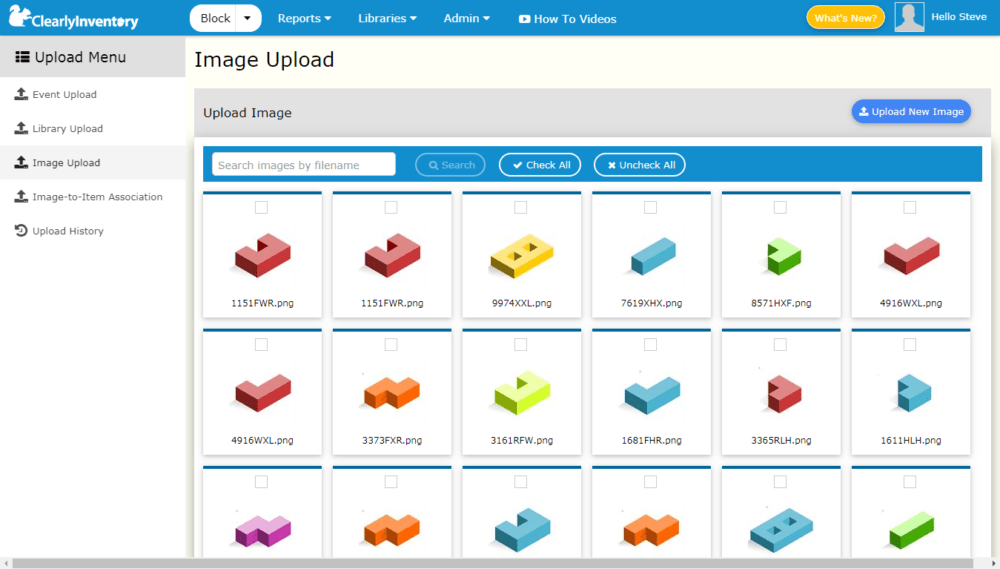The width and height of the screenshot is (1000, 569).
Task: Click the Library Upload icon in sidebar
Action: 21,128
